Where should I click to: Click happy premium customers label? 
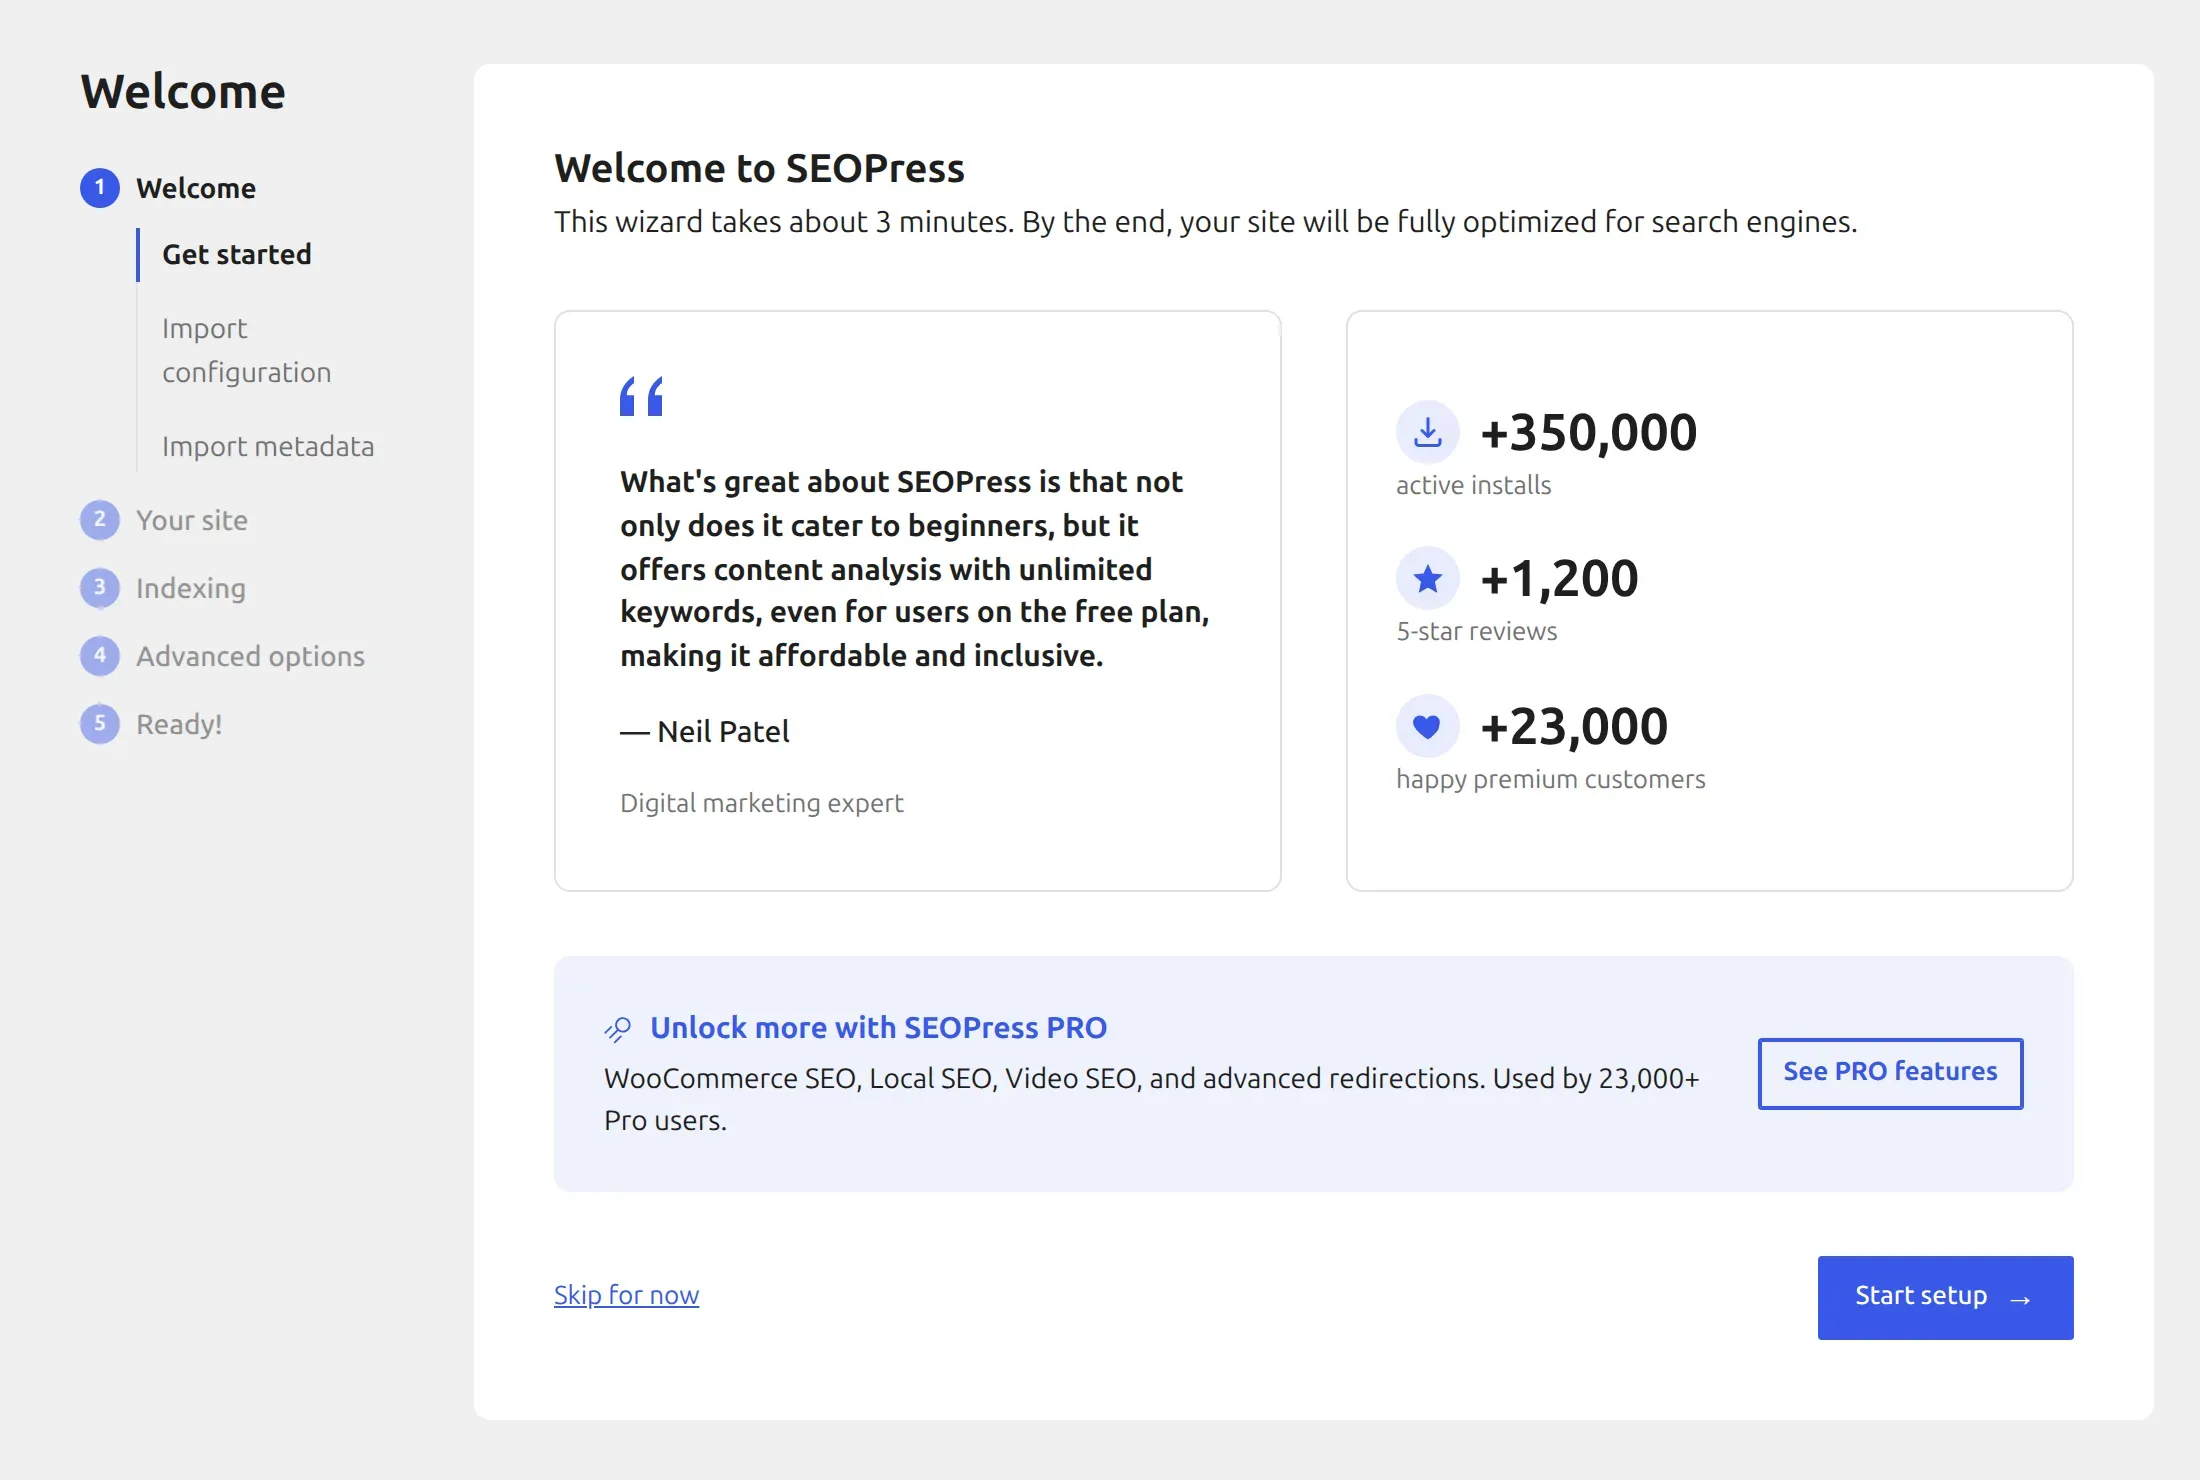pos(1551,779)
